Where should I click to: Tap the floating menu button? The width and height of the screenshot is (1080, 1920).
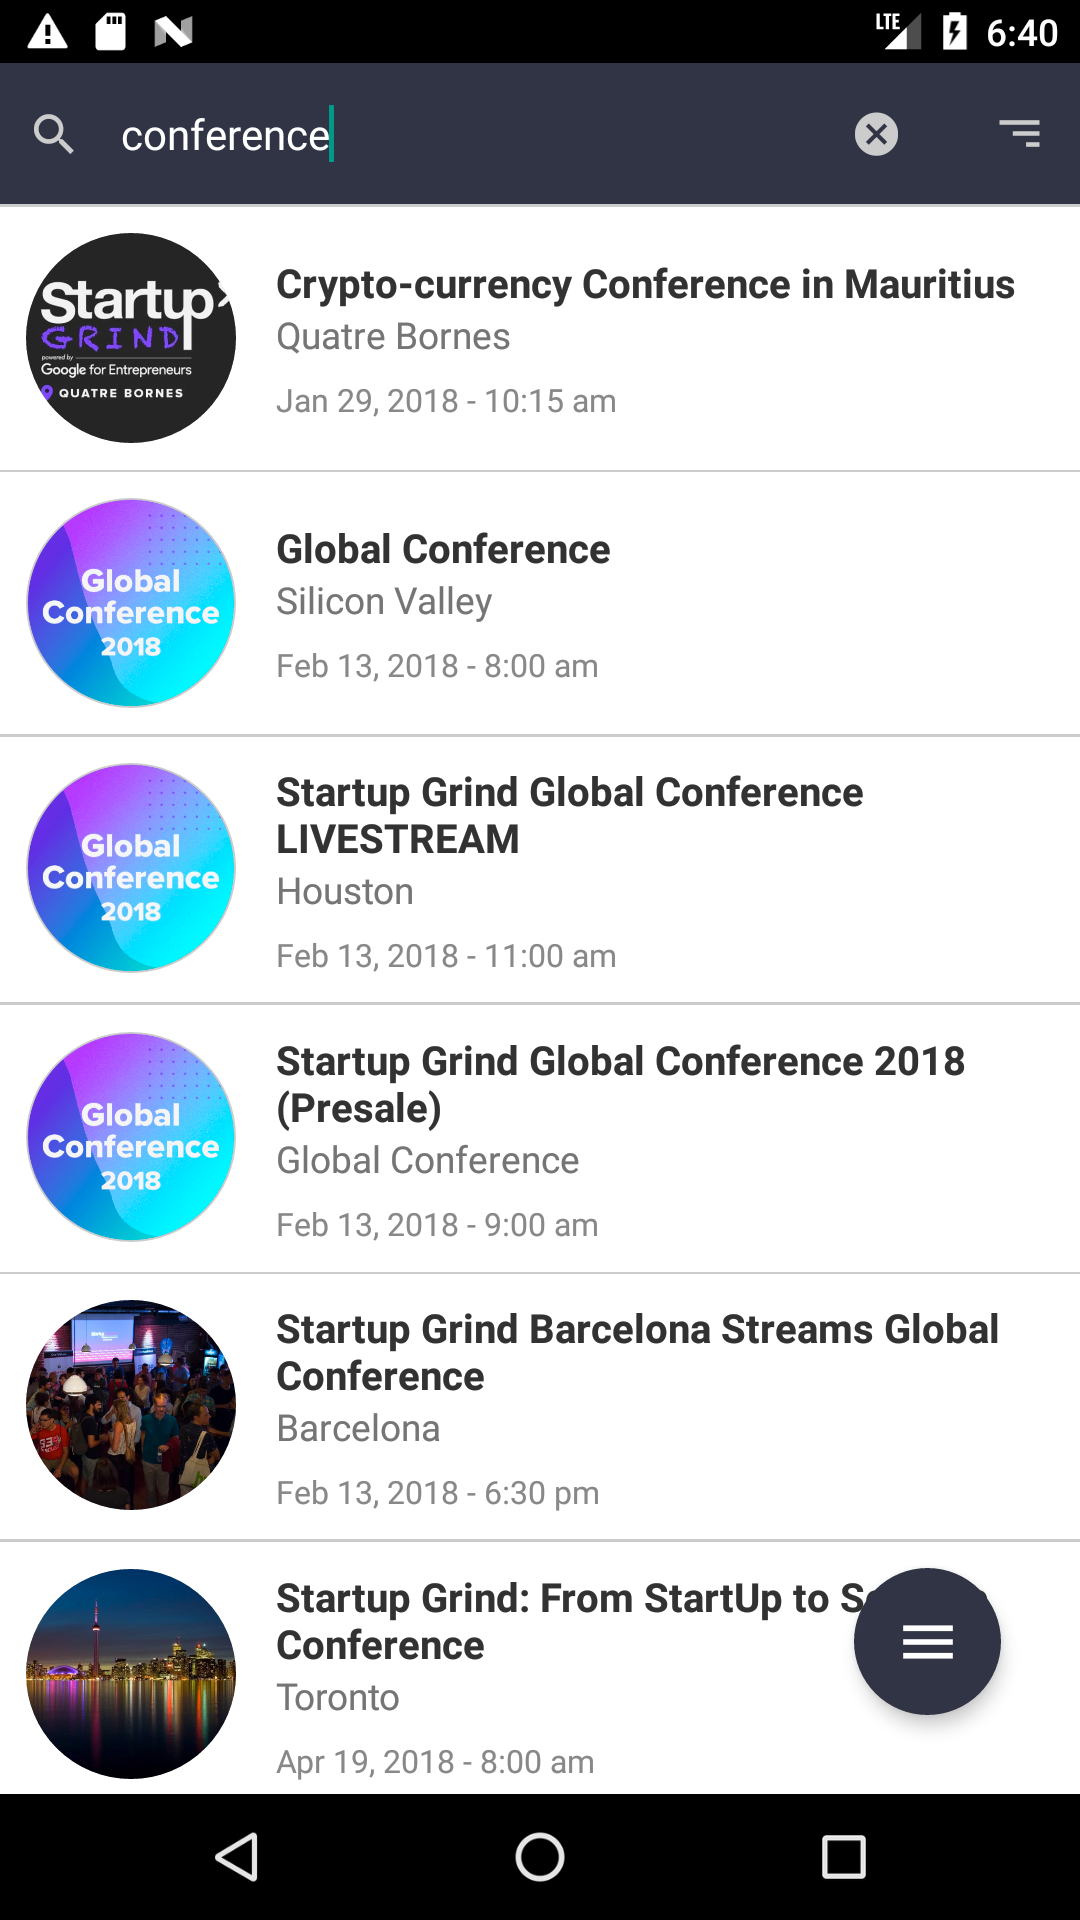pos(927,1642)
